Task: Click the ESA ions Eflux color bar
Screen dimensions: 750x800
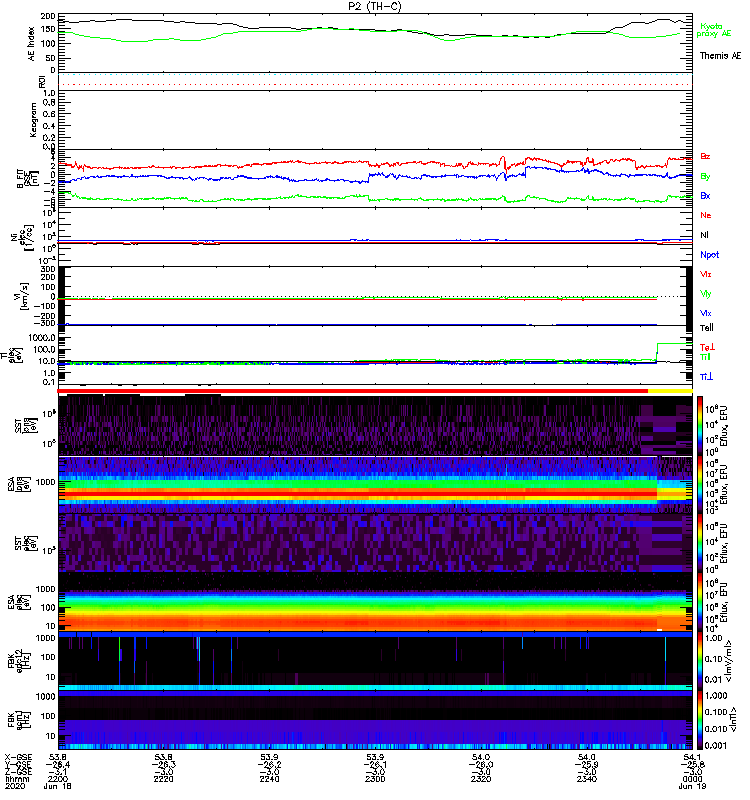Action: pos(700,484)
